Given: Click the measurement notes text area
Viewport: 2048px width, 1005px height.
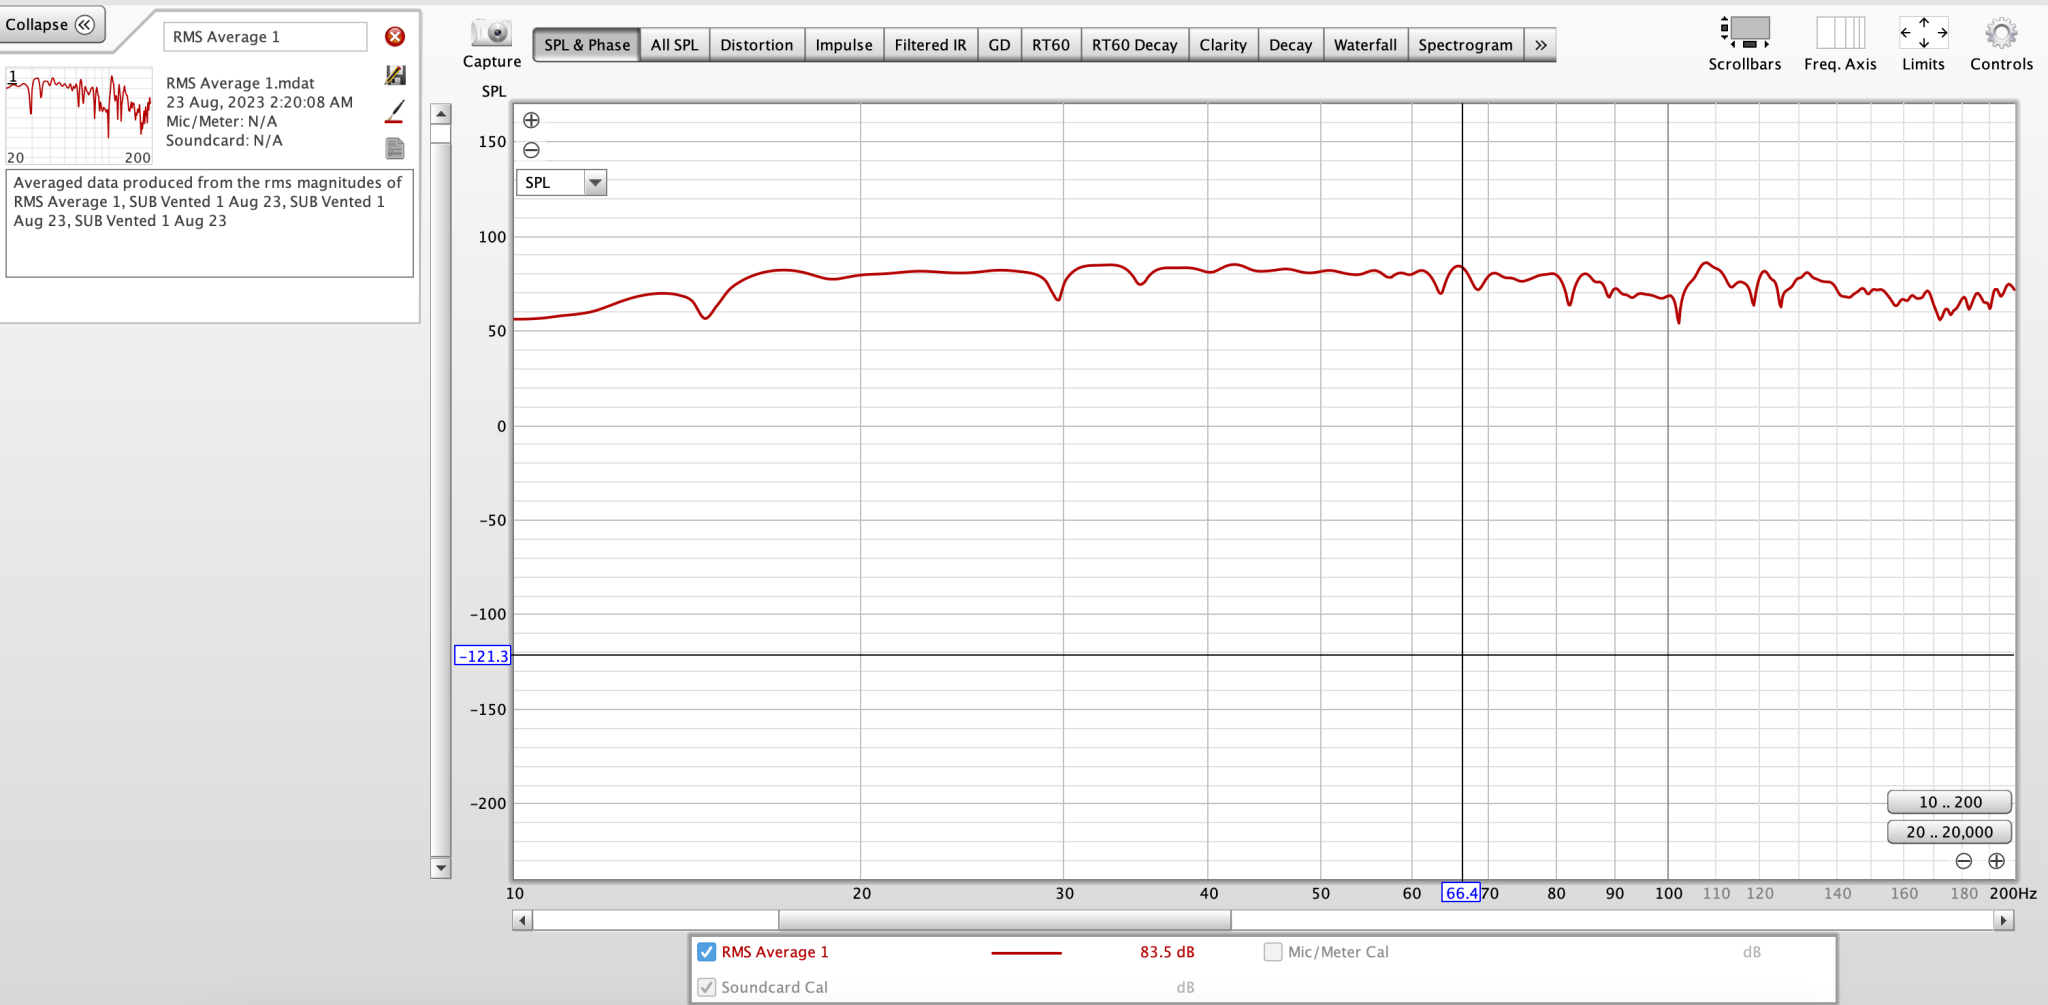Looking at the screenshot, I should tap(209, 224).
